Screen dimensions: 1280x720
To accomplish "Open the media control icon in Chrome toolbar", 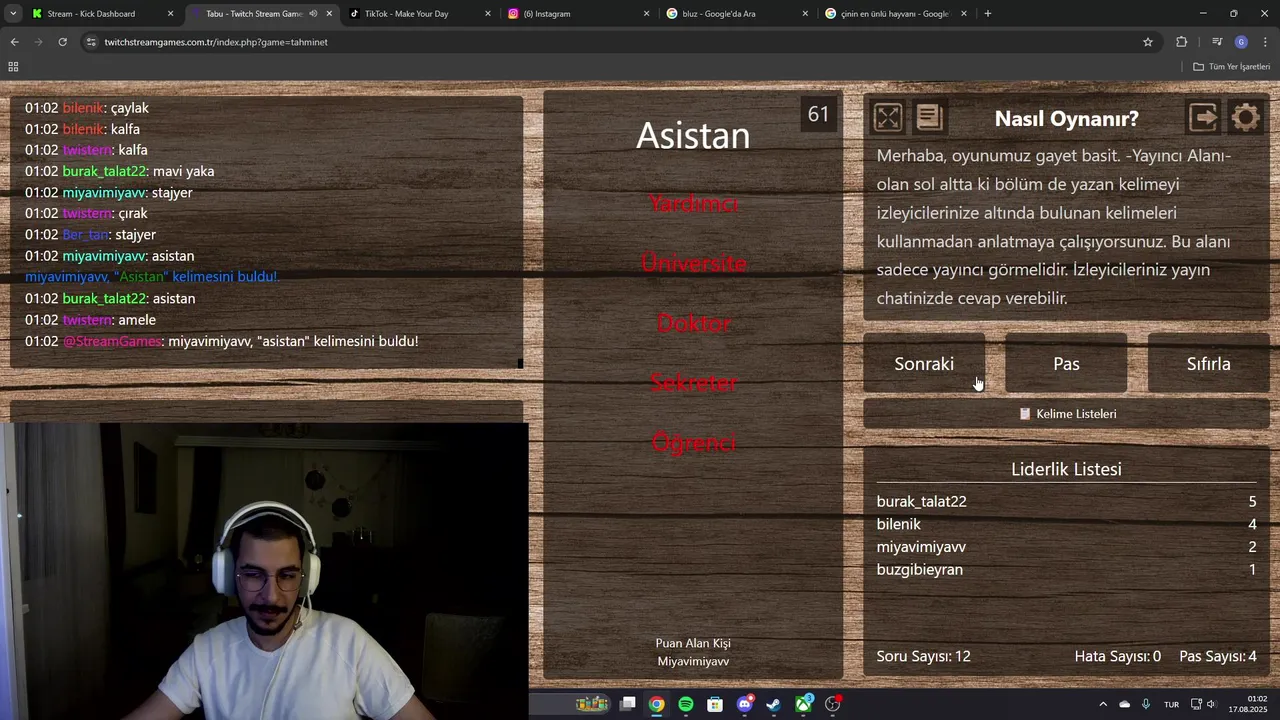I will [1217, 42].
